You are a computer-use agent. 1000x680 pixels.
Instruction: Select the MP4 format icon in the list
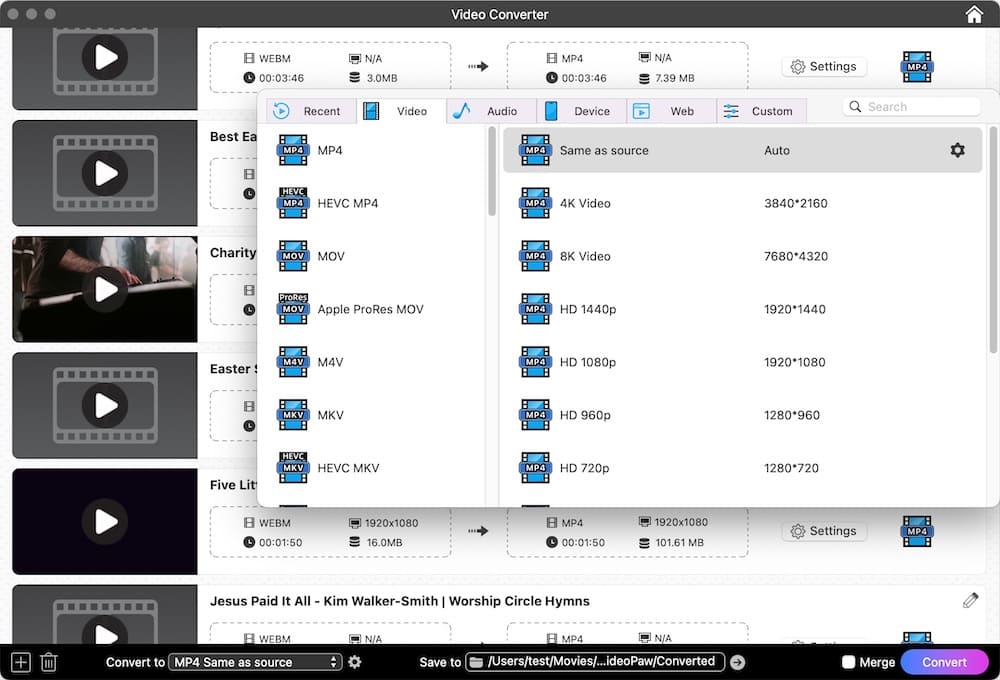(293, 150)
